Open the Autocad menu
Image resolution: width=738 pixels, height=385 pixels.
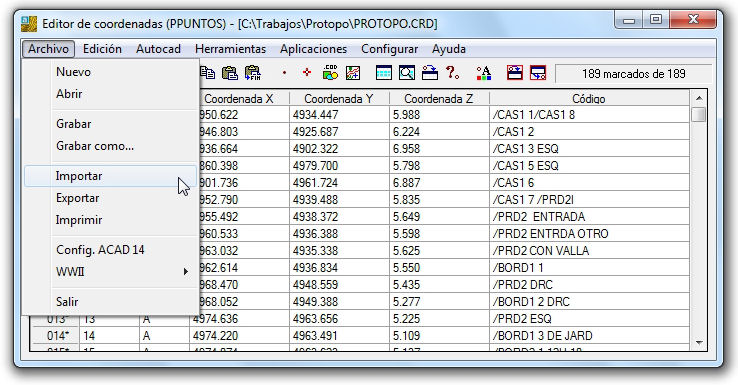click(158, 49)
